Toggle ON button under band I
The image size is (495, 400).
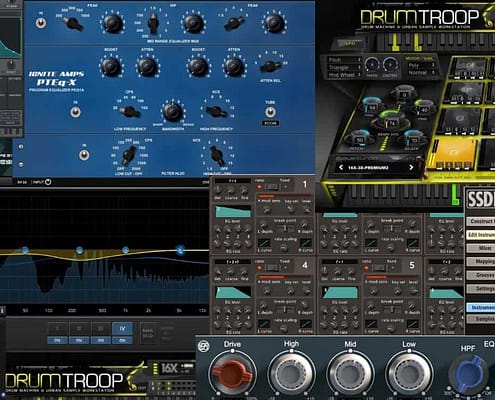tap(57, 340)
